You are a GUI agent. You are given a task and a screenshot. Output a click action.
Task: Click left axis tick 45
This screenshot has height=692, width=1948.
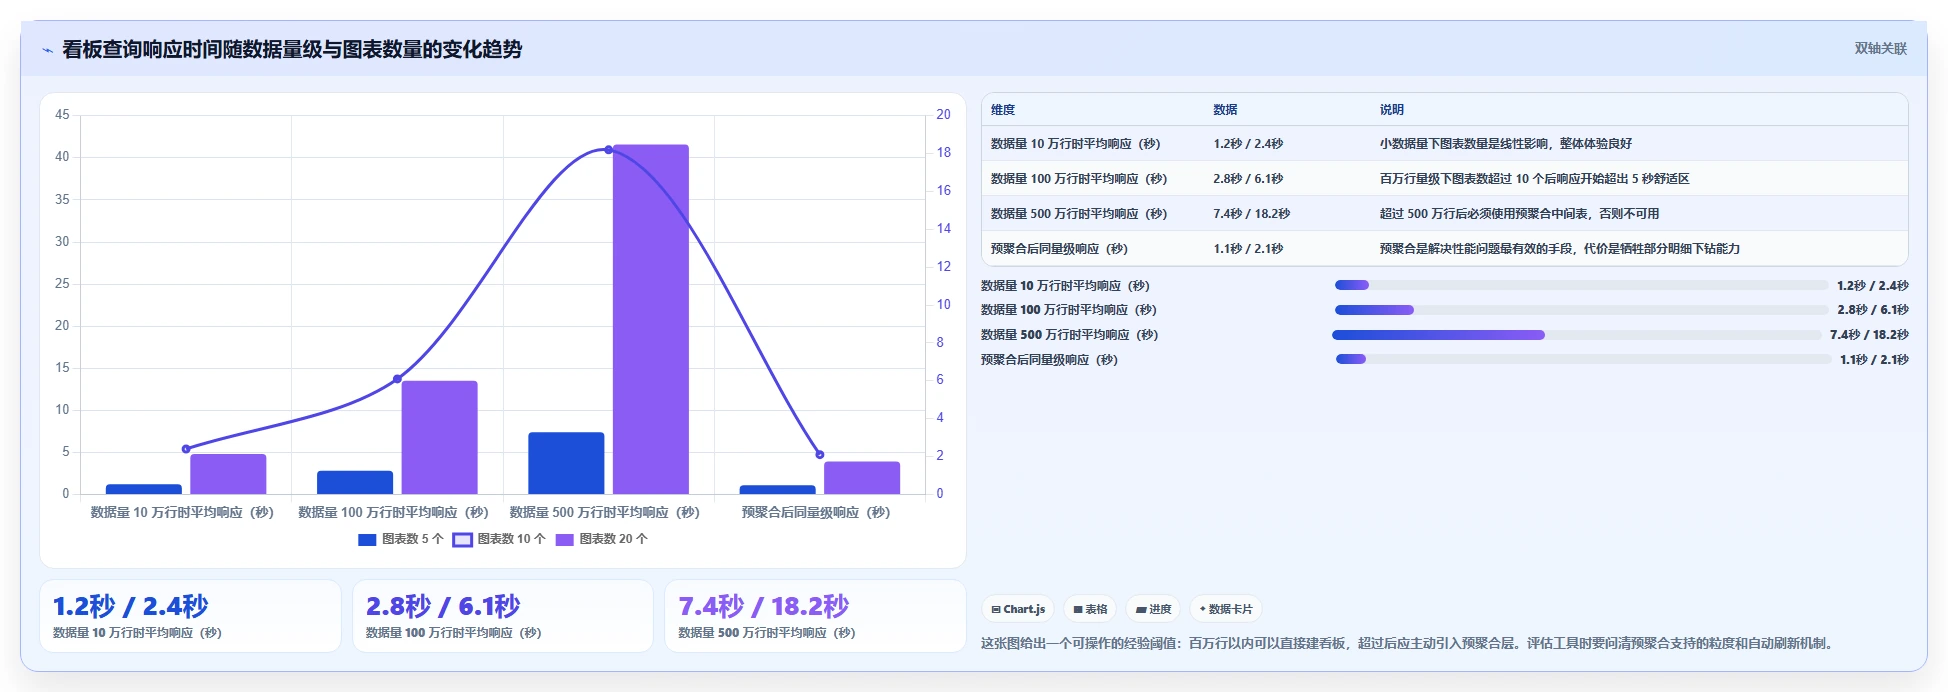[62, 115]
